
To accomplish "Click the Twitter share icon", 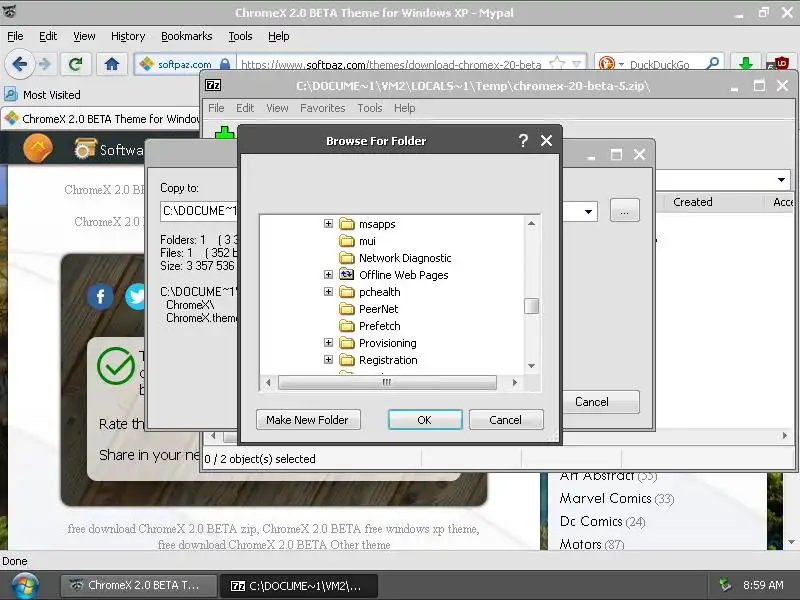I will click(x=136, y=296).
